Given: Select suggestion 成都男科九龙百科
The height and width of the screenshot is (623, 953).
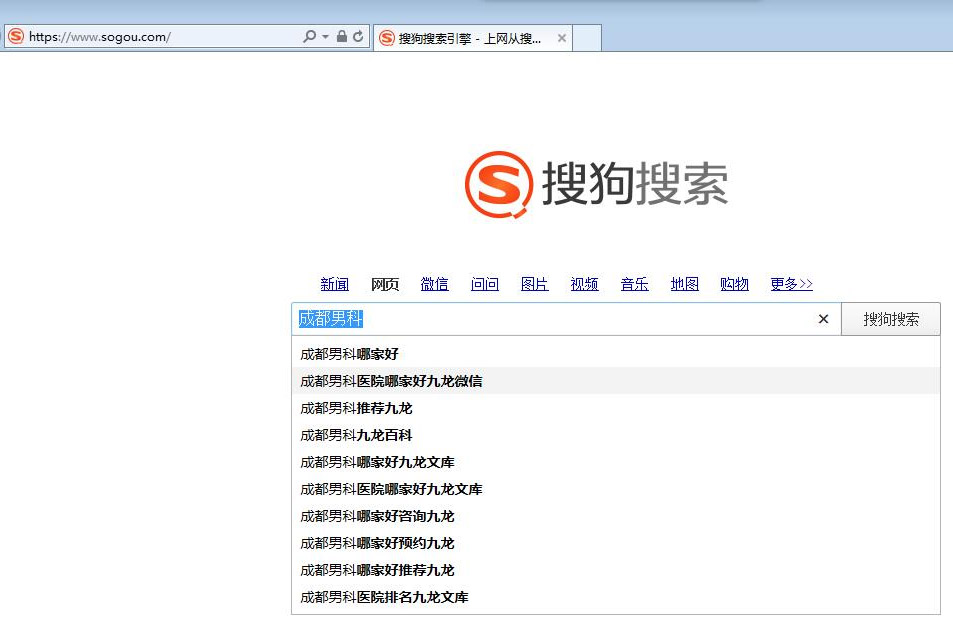Looking at the screenshot, I should tap(357, 435).
